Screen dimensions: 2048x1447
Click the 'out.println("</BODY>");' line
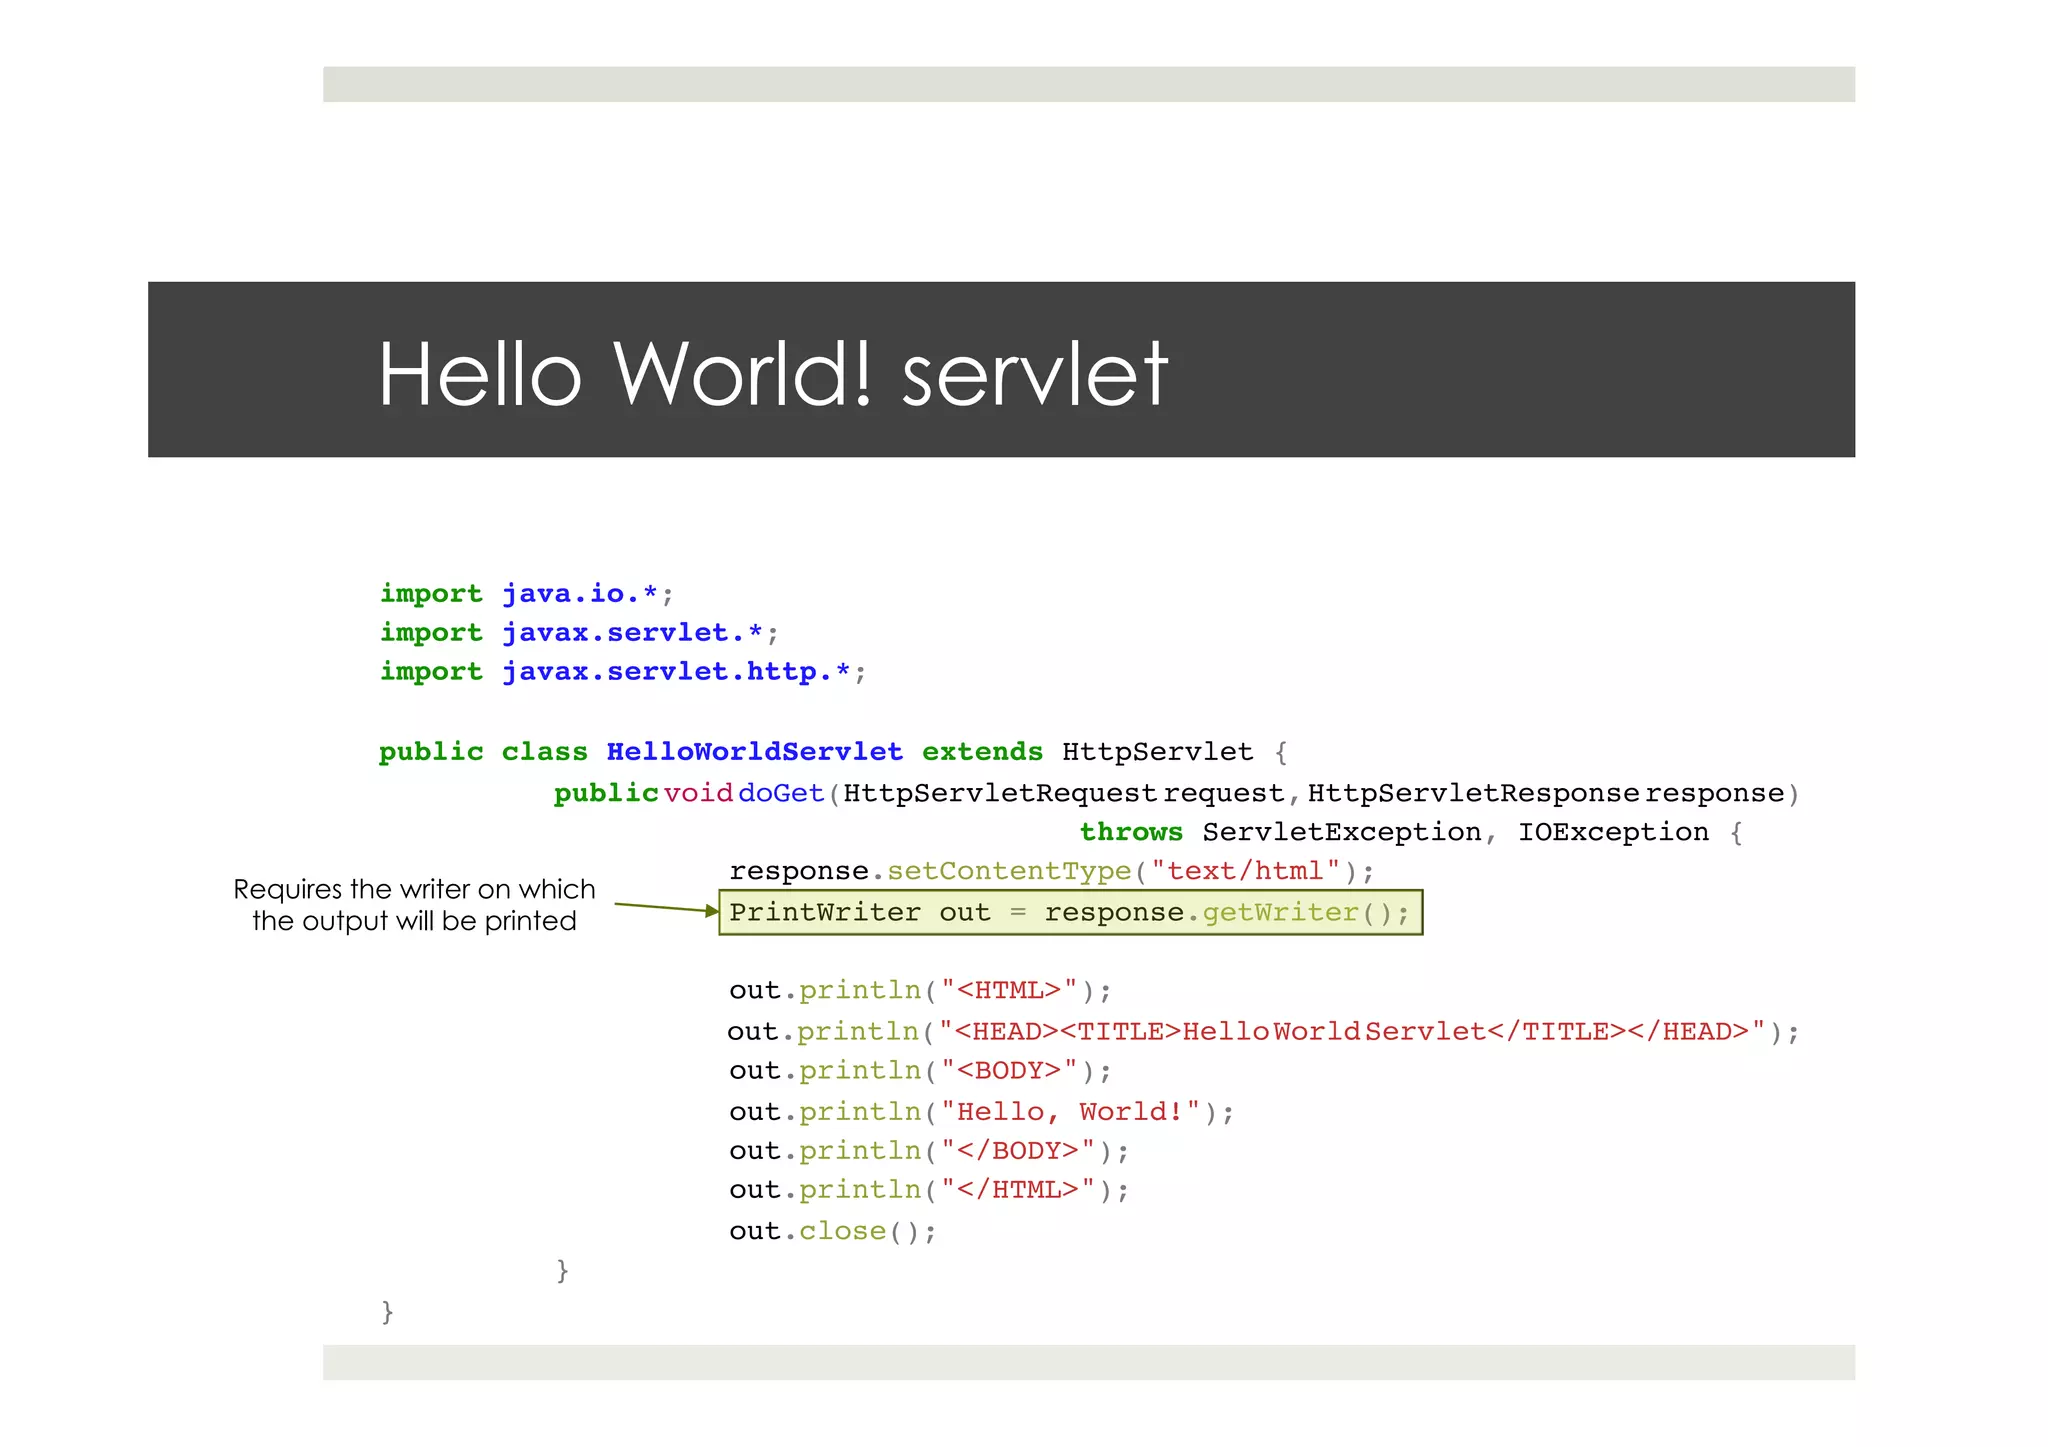929,1151
